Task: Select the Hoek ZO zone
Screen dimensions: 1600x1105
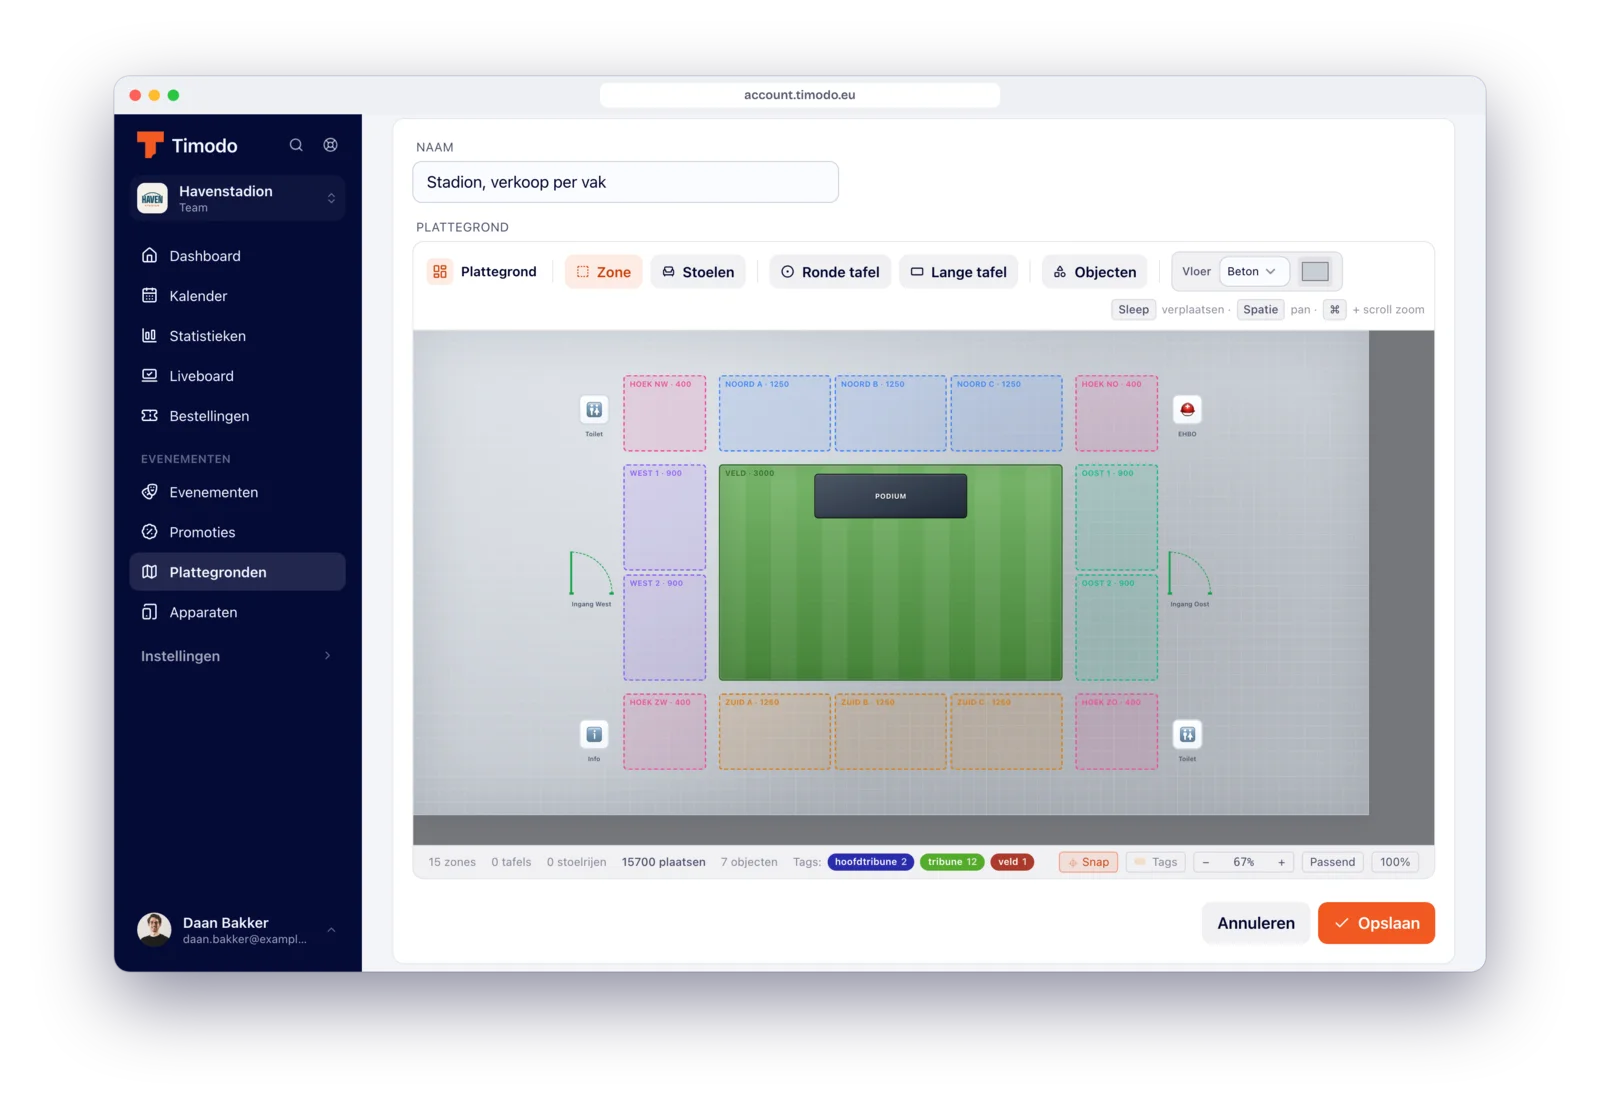Action: pos(1117,732)
